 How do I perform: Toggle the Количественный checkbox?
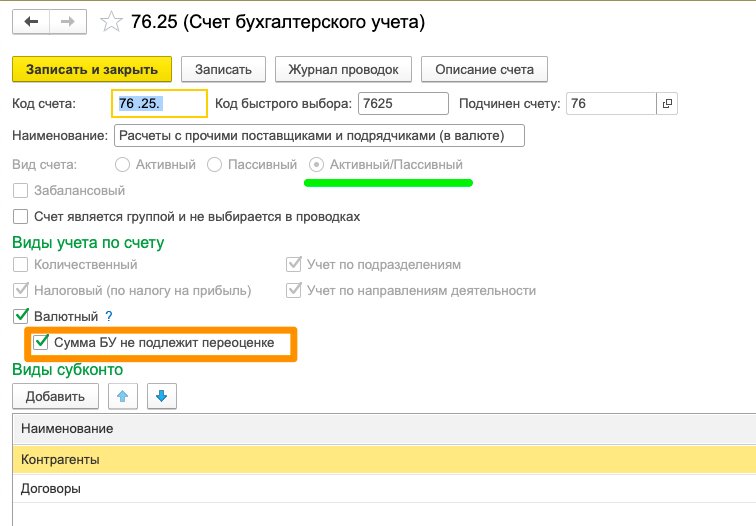coord(20,265)
